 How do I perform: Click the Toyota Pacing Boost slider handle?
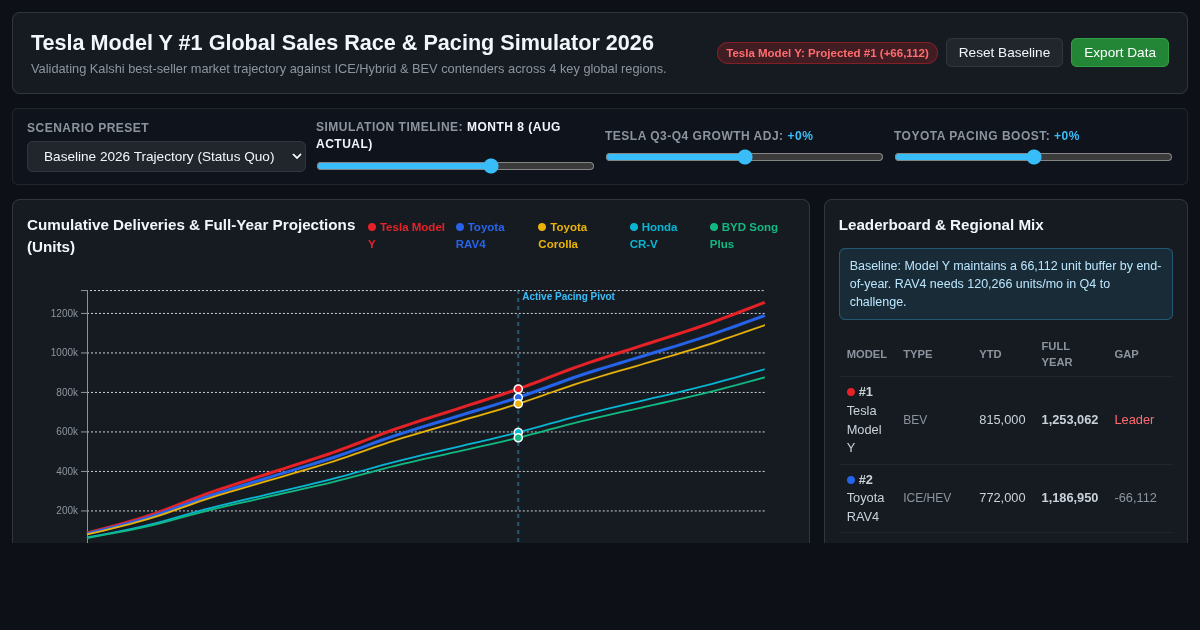[1034, 157]
